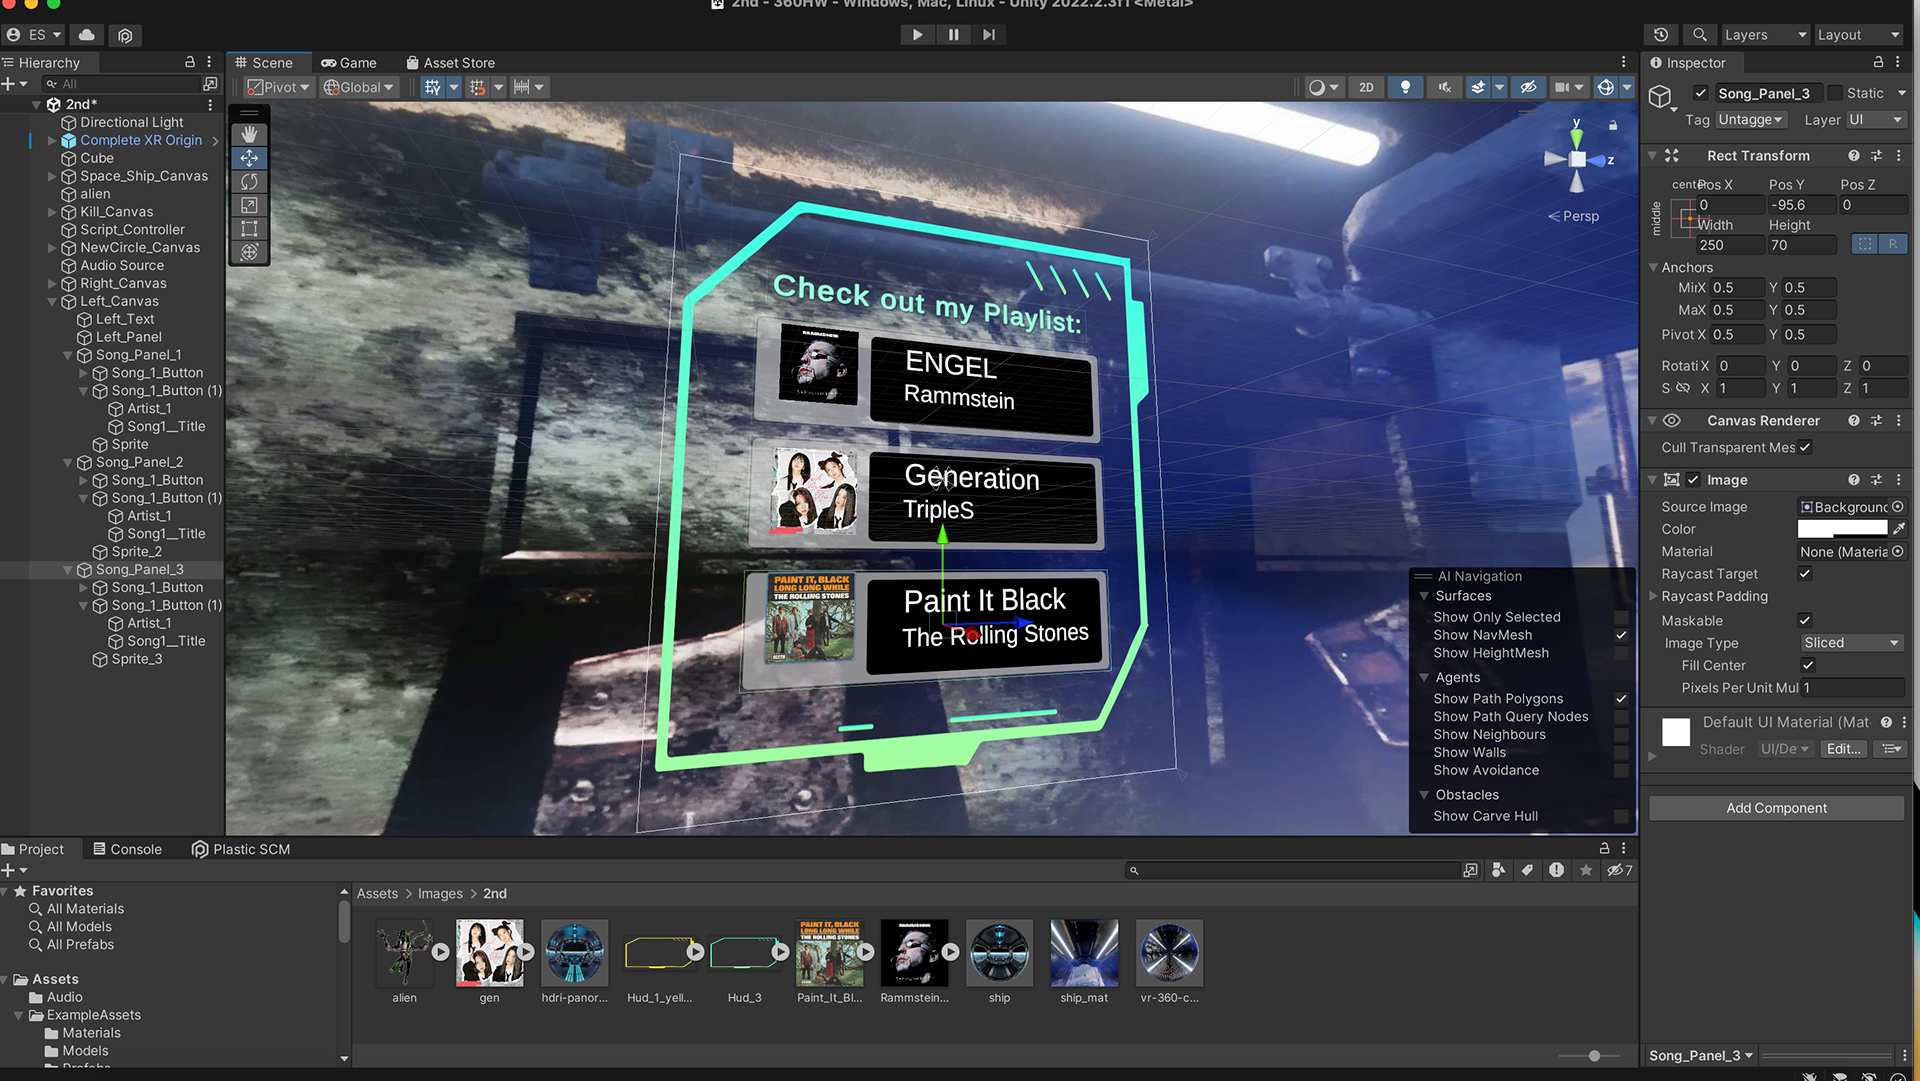Click the Image Color swatch
1920x1081 pixels.
pos(1842,529)
